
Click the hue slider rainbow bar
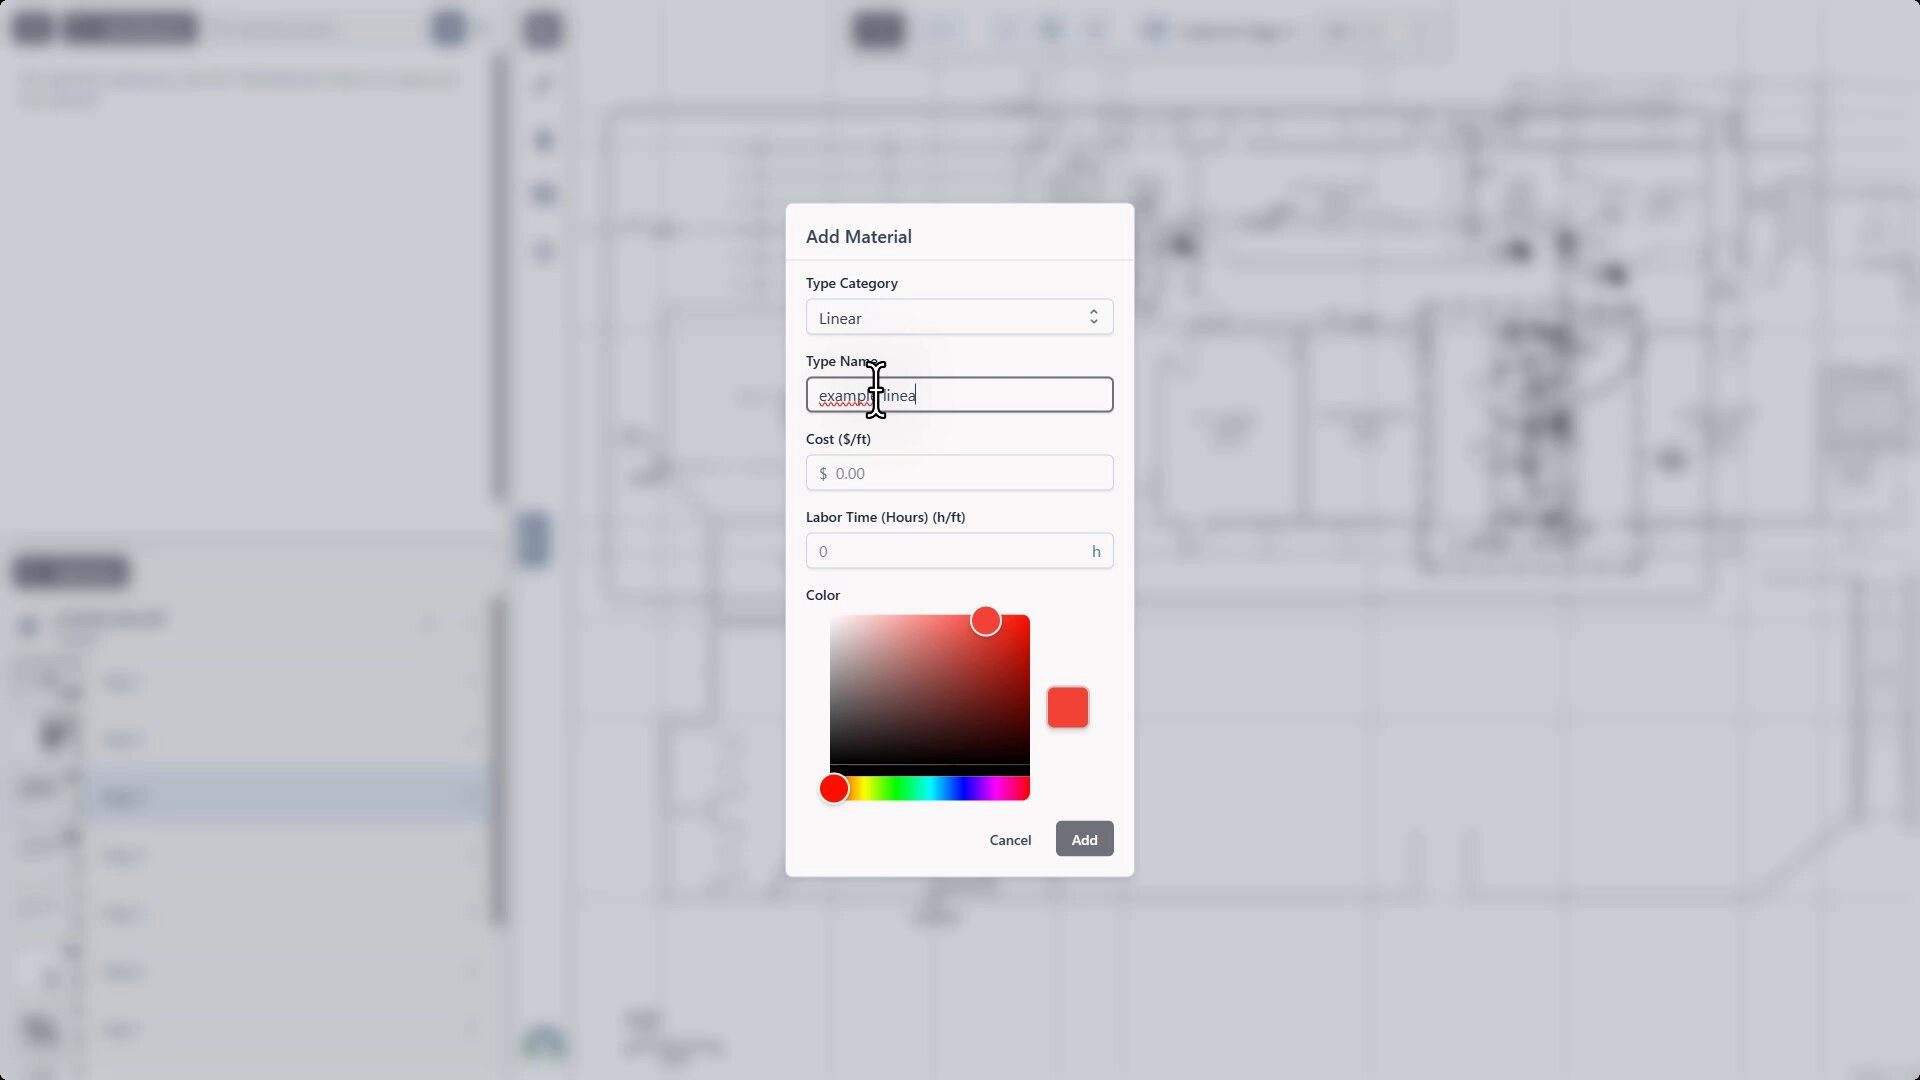[x=929, y=789]
